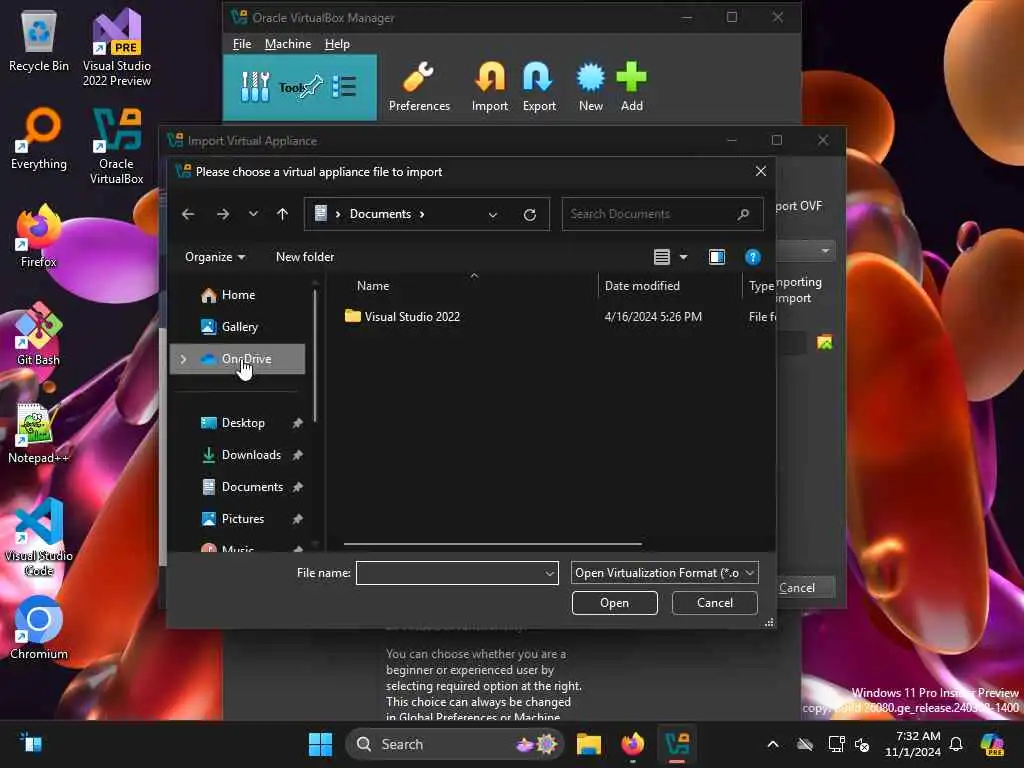This screenshot has height=768, width=1024.
Task: Go up one folder level
Action: click(x=282, y=214)
